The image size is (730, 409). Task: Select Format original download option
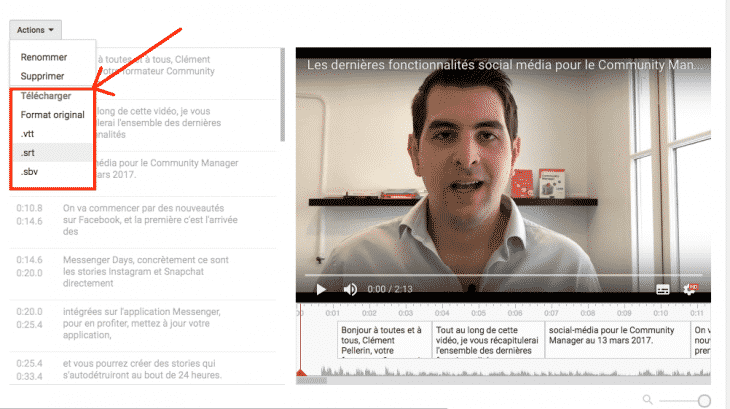(x=52, y=115)
